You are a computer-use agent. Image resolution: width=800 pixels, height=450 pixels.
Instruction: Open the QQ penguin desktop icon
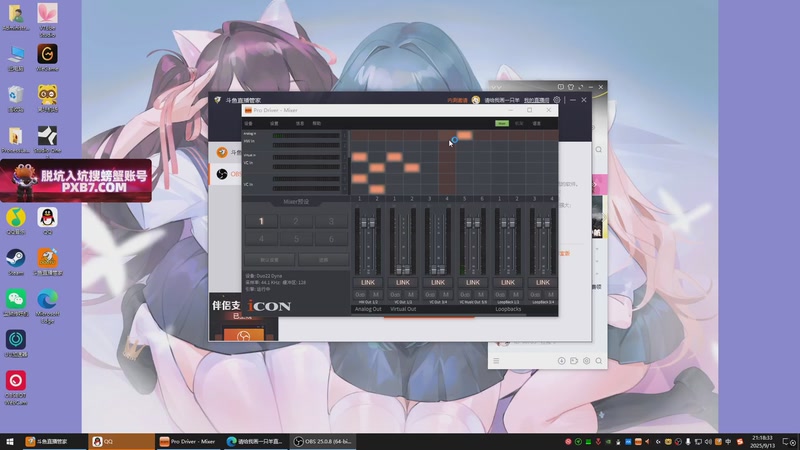(47, 221)
